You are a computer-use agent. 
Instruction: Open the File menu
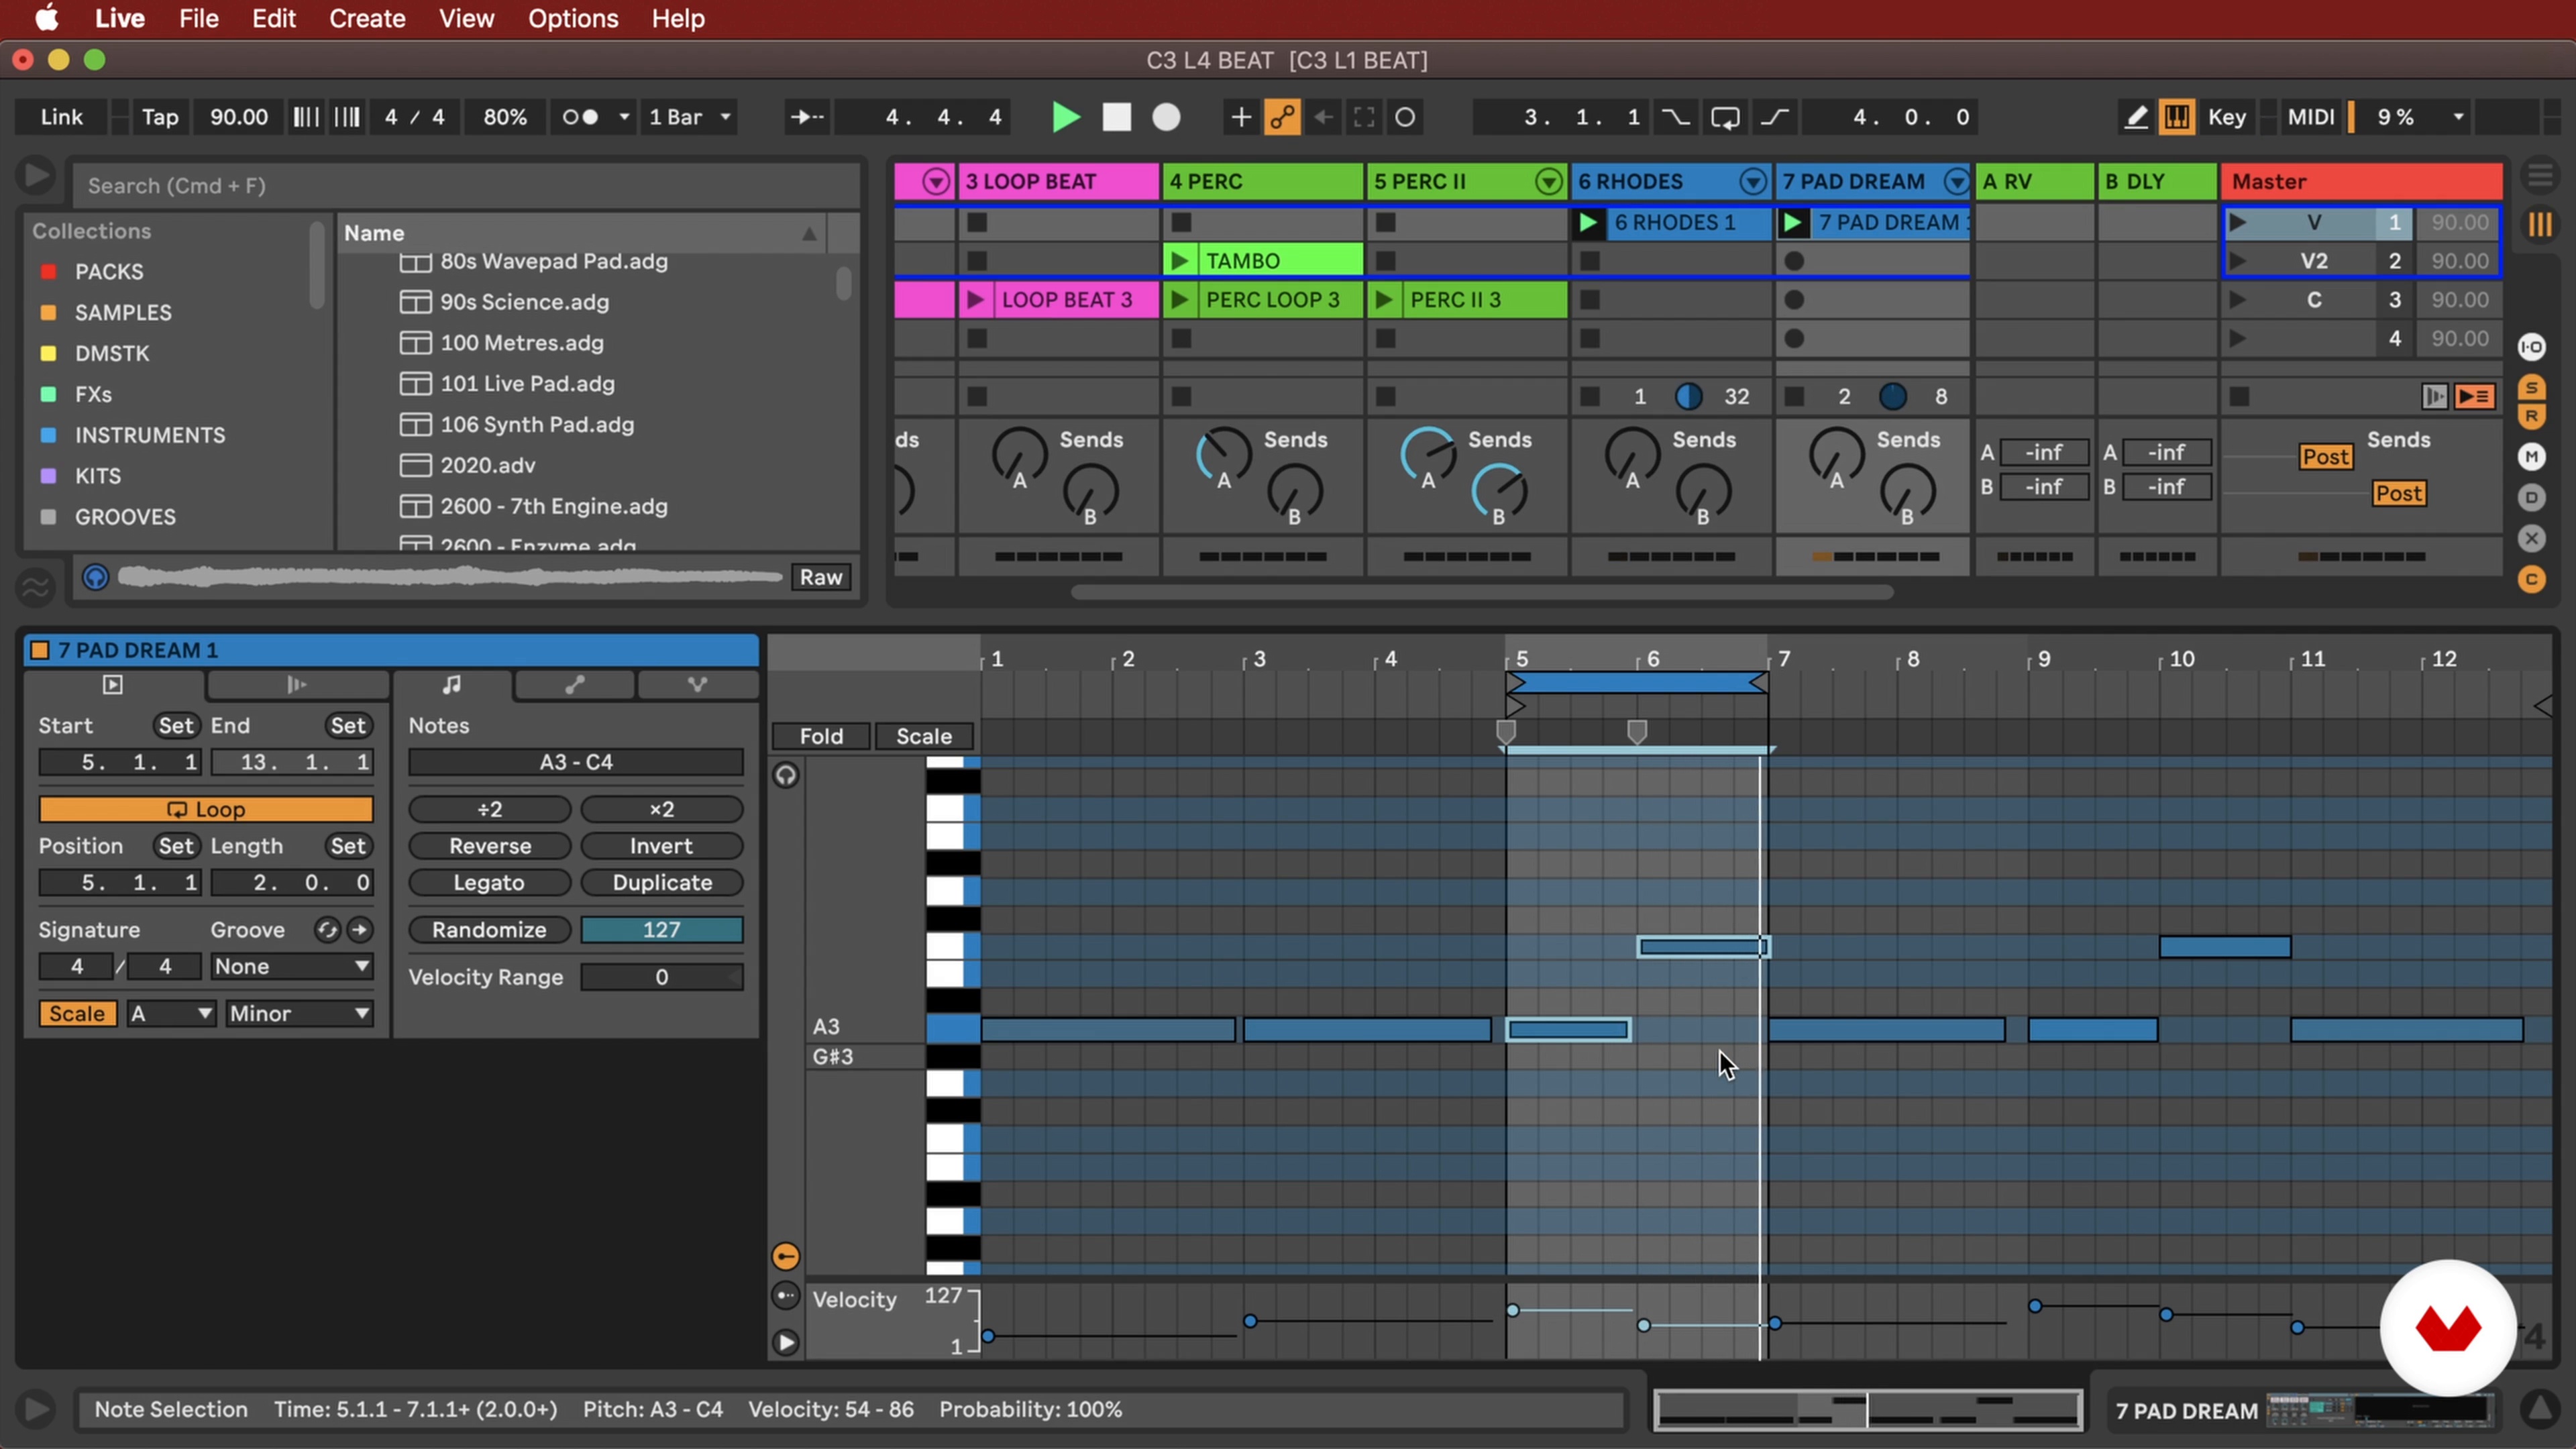[198, 19]
